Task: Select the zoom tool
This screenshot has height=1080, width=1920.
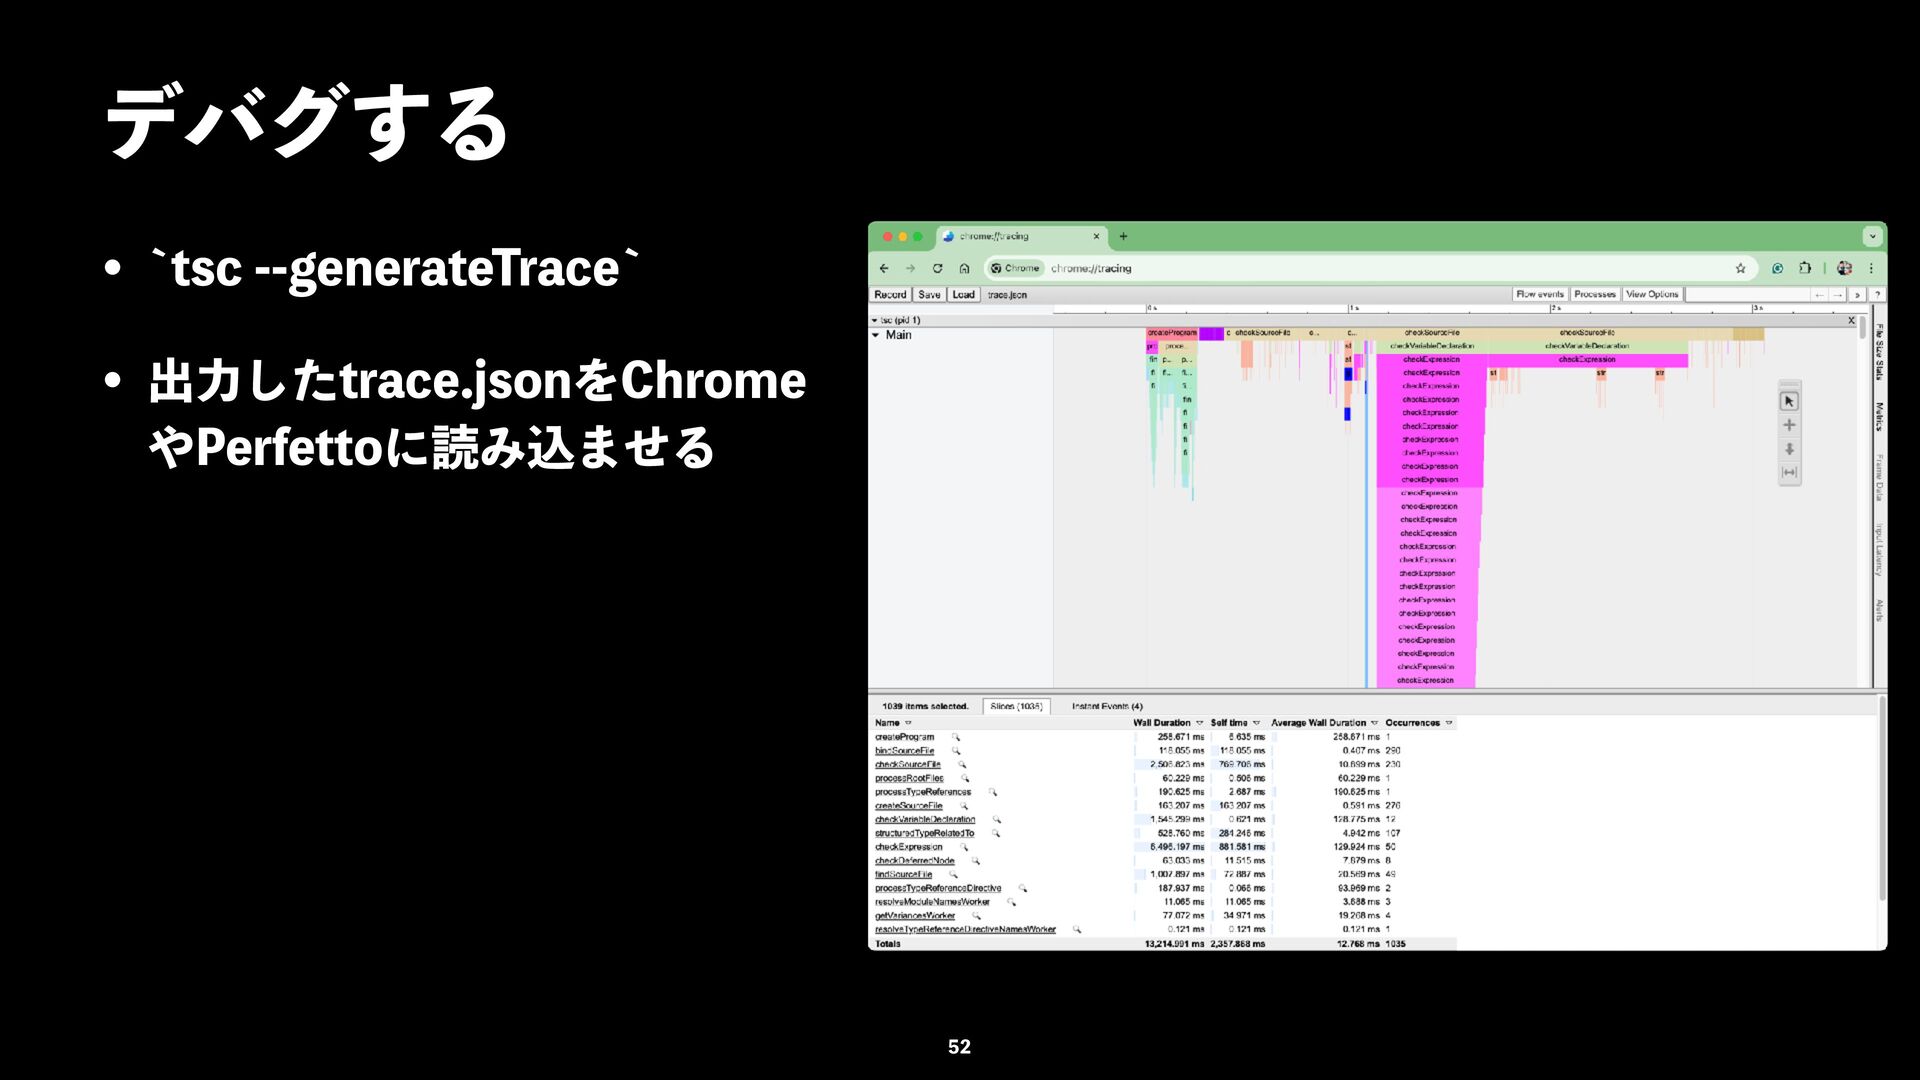Action: 1789,449
